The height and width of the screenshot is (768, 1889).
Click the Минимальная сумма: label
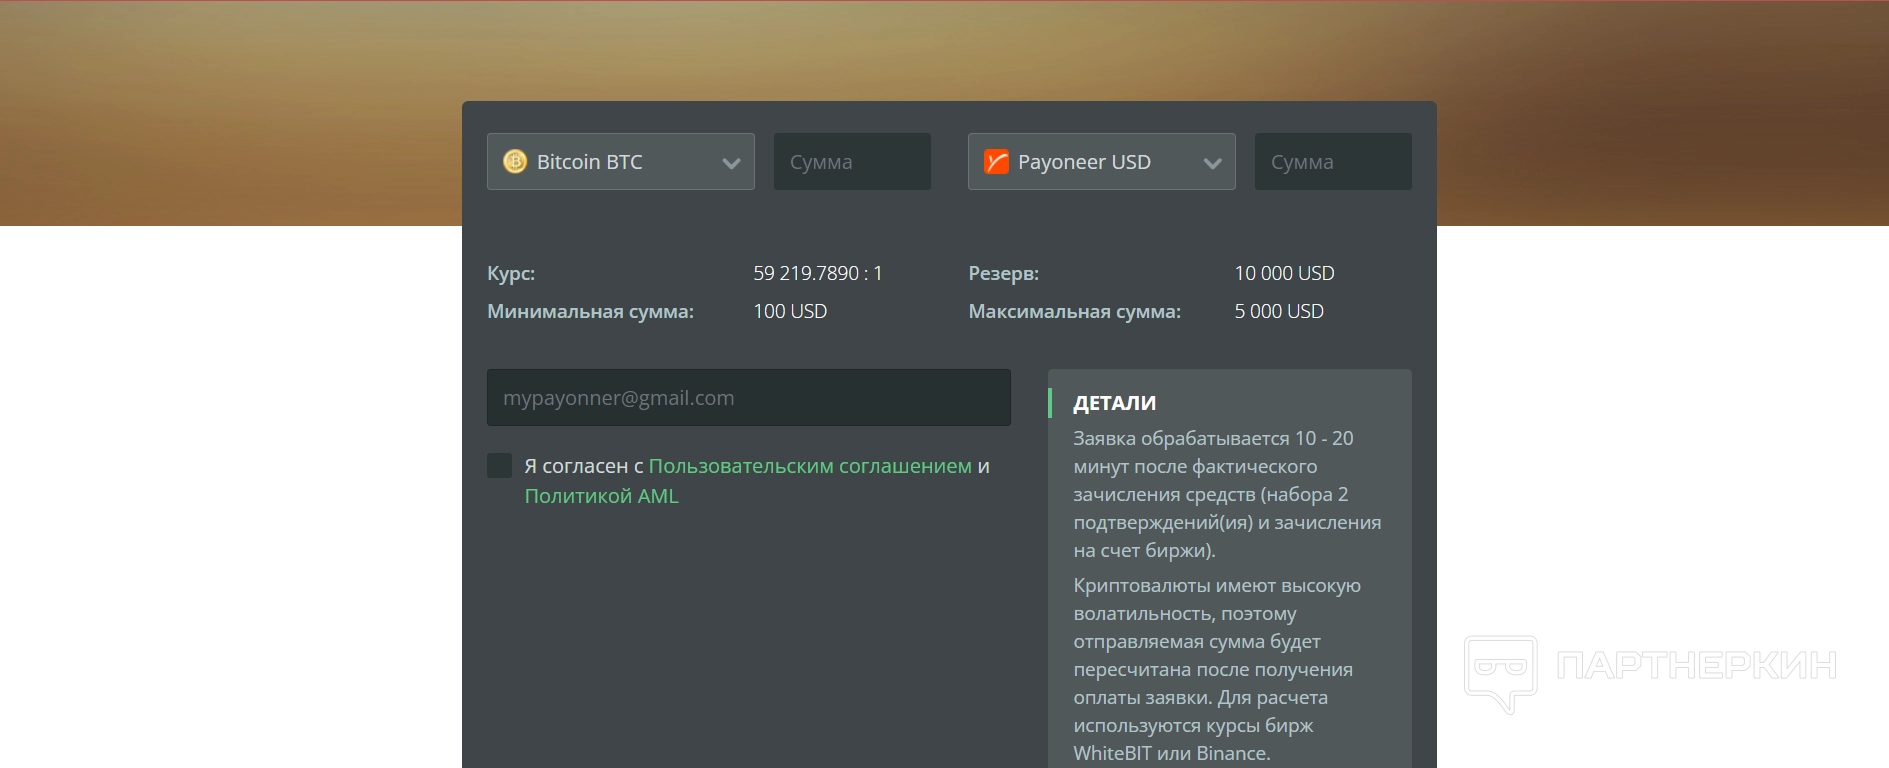pos(590,312)
